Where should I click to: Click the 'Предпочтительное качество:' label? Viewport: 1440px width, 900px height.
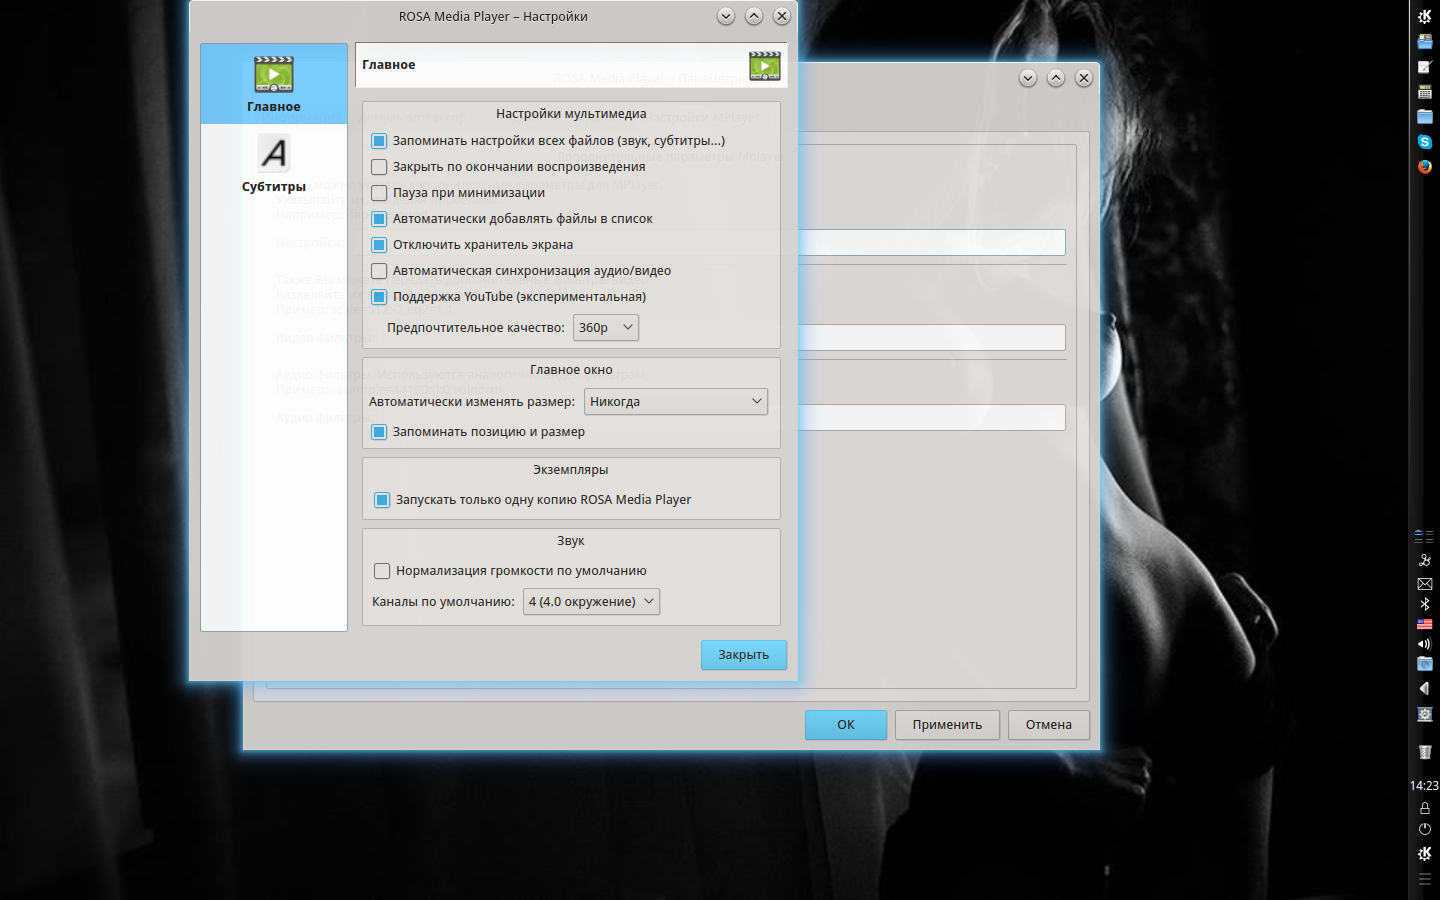pos(476,328)
